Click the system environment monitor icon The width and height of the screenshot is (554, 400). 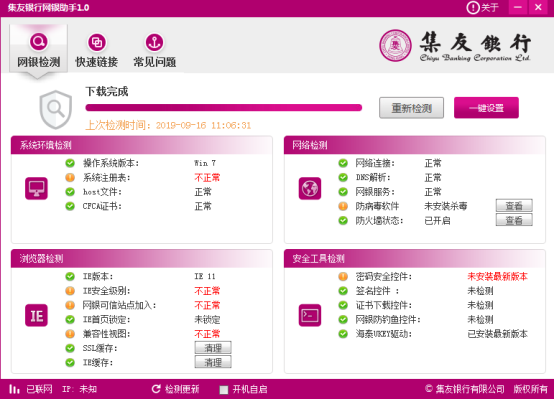point(36,188)
